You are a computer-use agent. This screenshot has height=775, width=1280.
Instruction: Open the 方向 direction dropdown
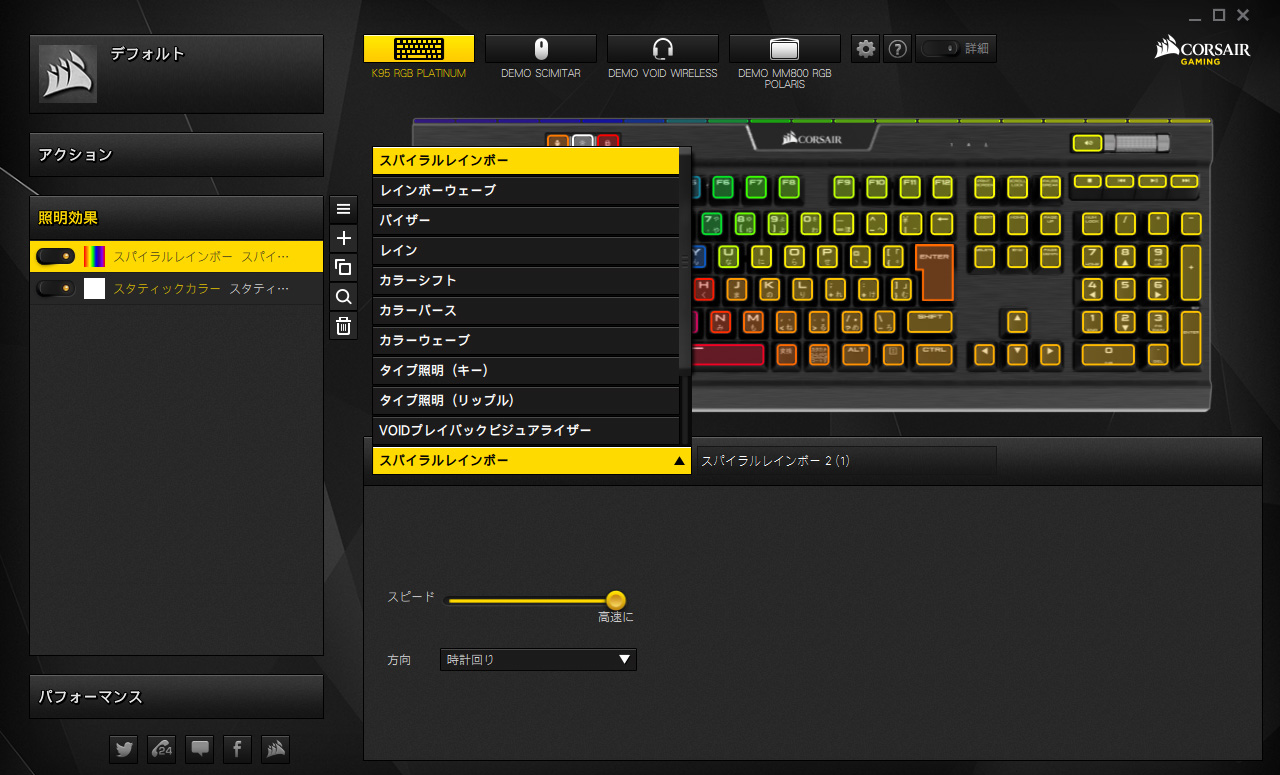(538, 660)
